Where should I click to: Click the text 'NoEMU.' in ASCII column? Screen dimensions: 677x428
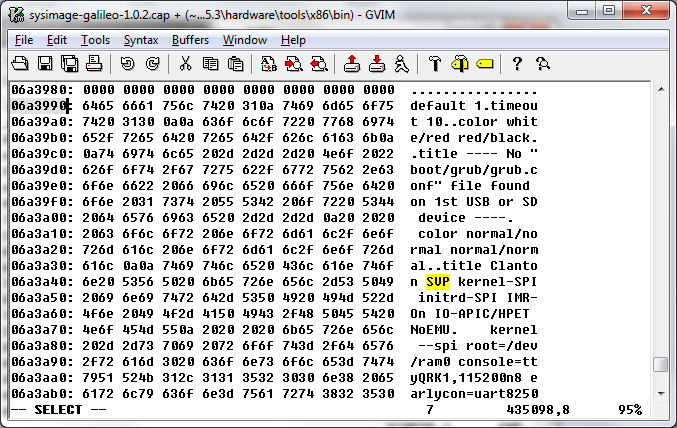coord(433,330)
